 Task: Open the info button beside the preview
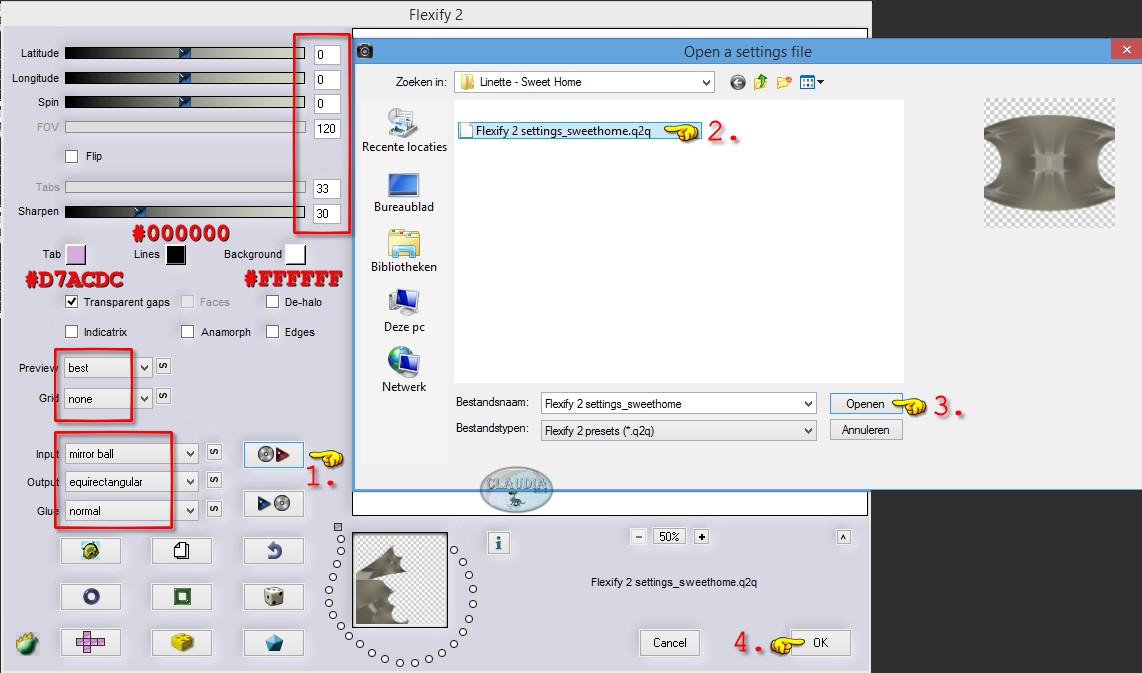(x=498, y=543)
